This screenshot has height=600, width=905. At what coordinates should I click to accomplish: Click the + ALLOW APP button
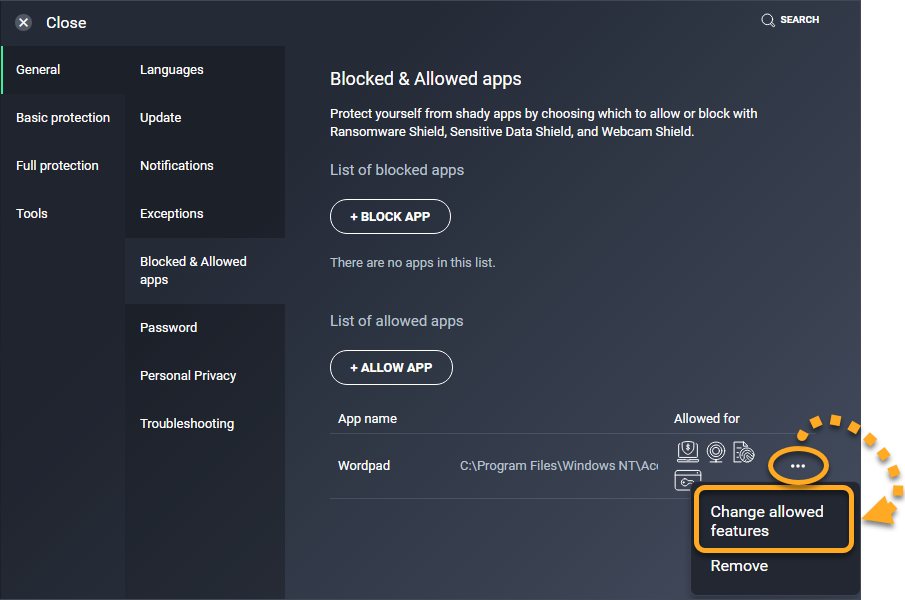point(391,368)
